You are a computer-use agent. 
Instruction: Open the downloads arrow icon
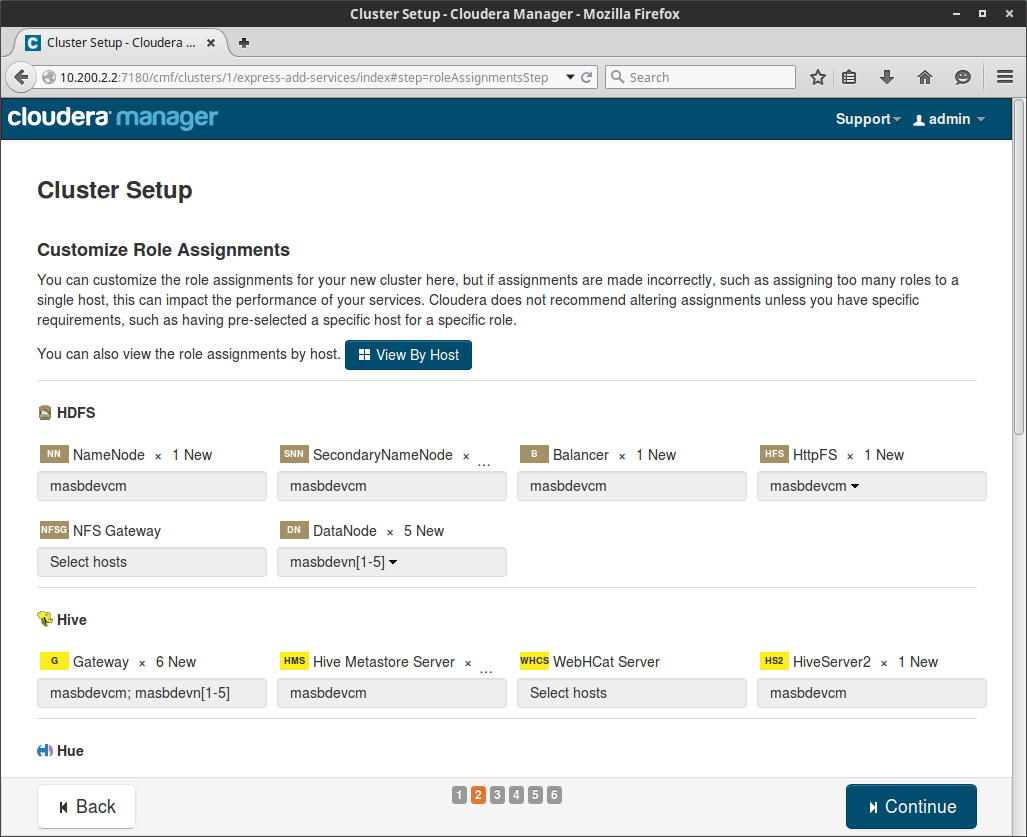pos(887,77)
